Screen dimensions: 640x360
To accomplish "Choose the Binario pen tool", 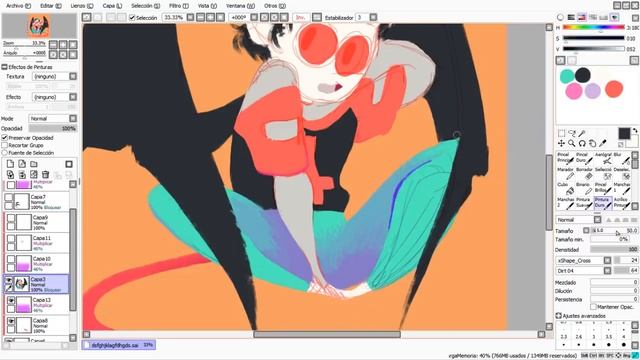I will 584,189.
